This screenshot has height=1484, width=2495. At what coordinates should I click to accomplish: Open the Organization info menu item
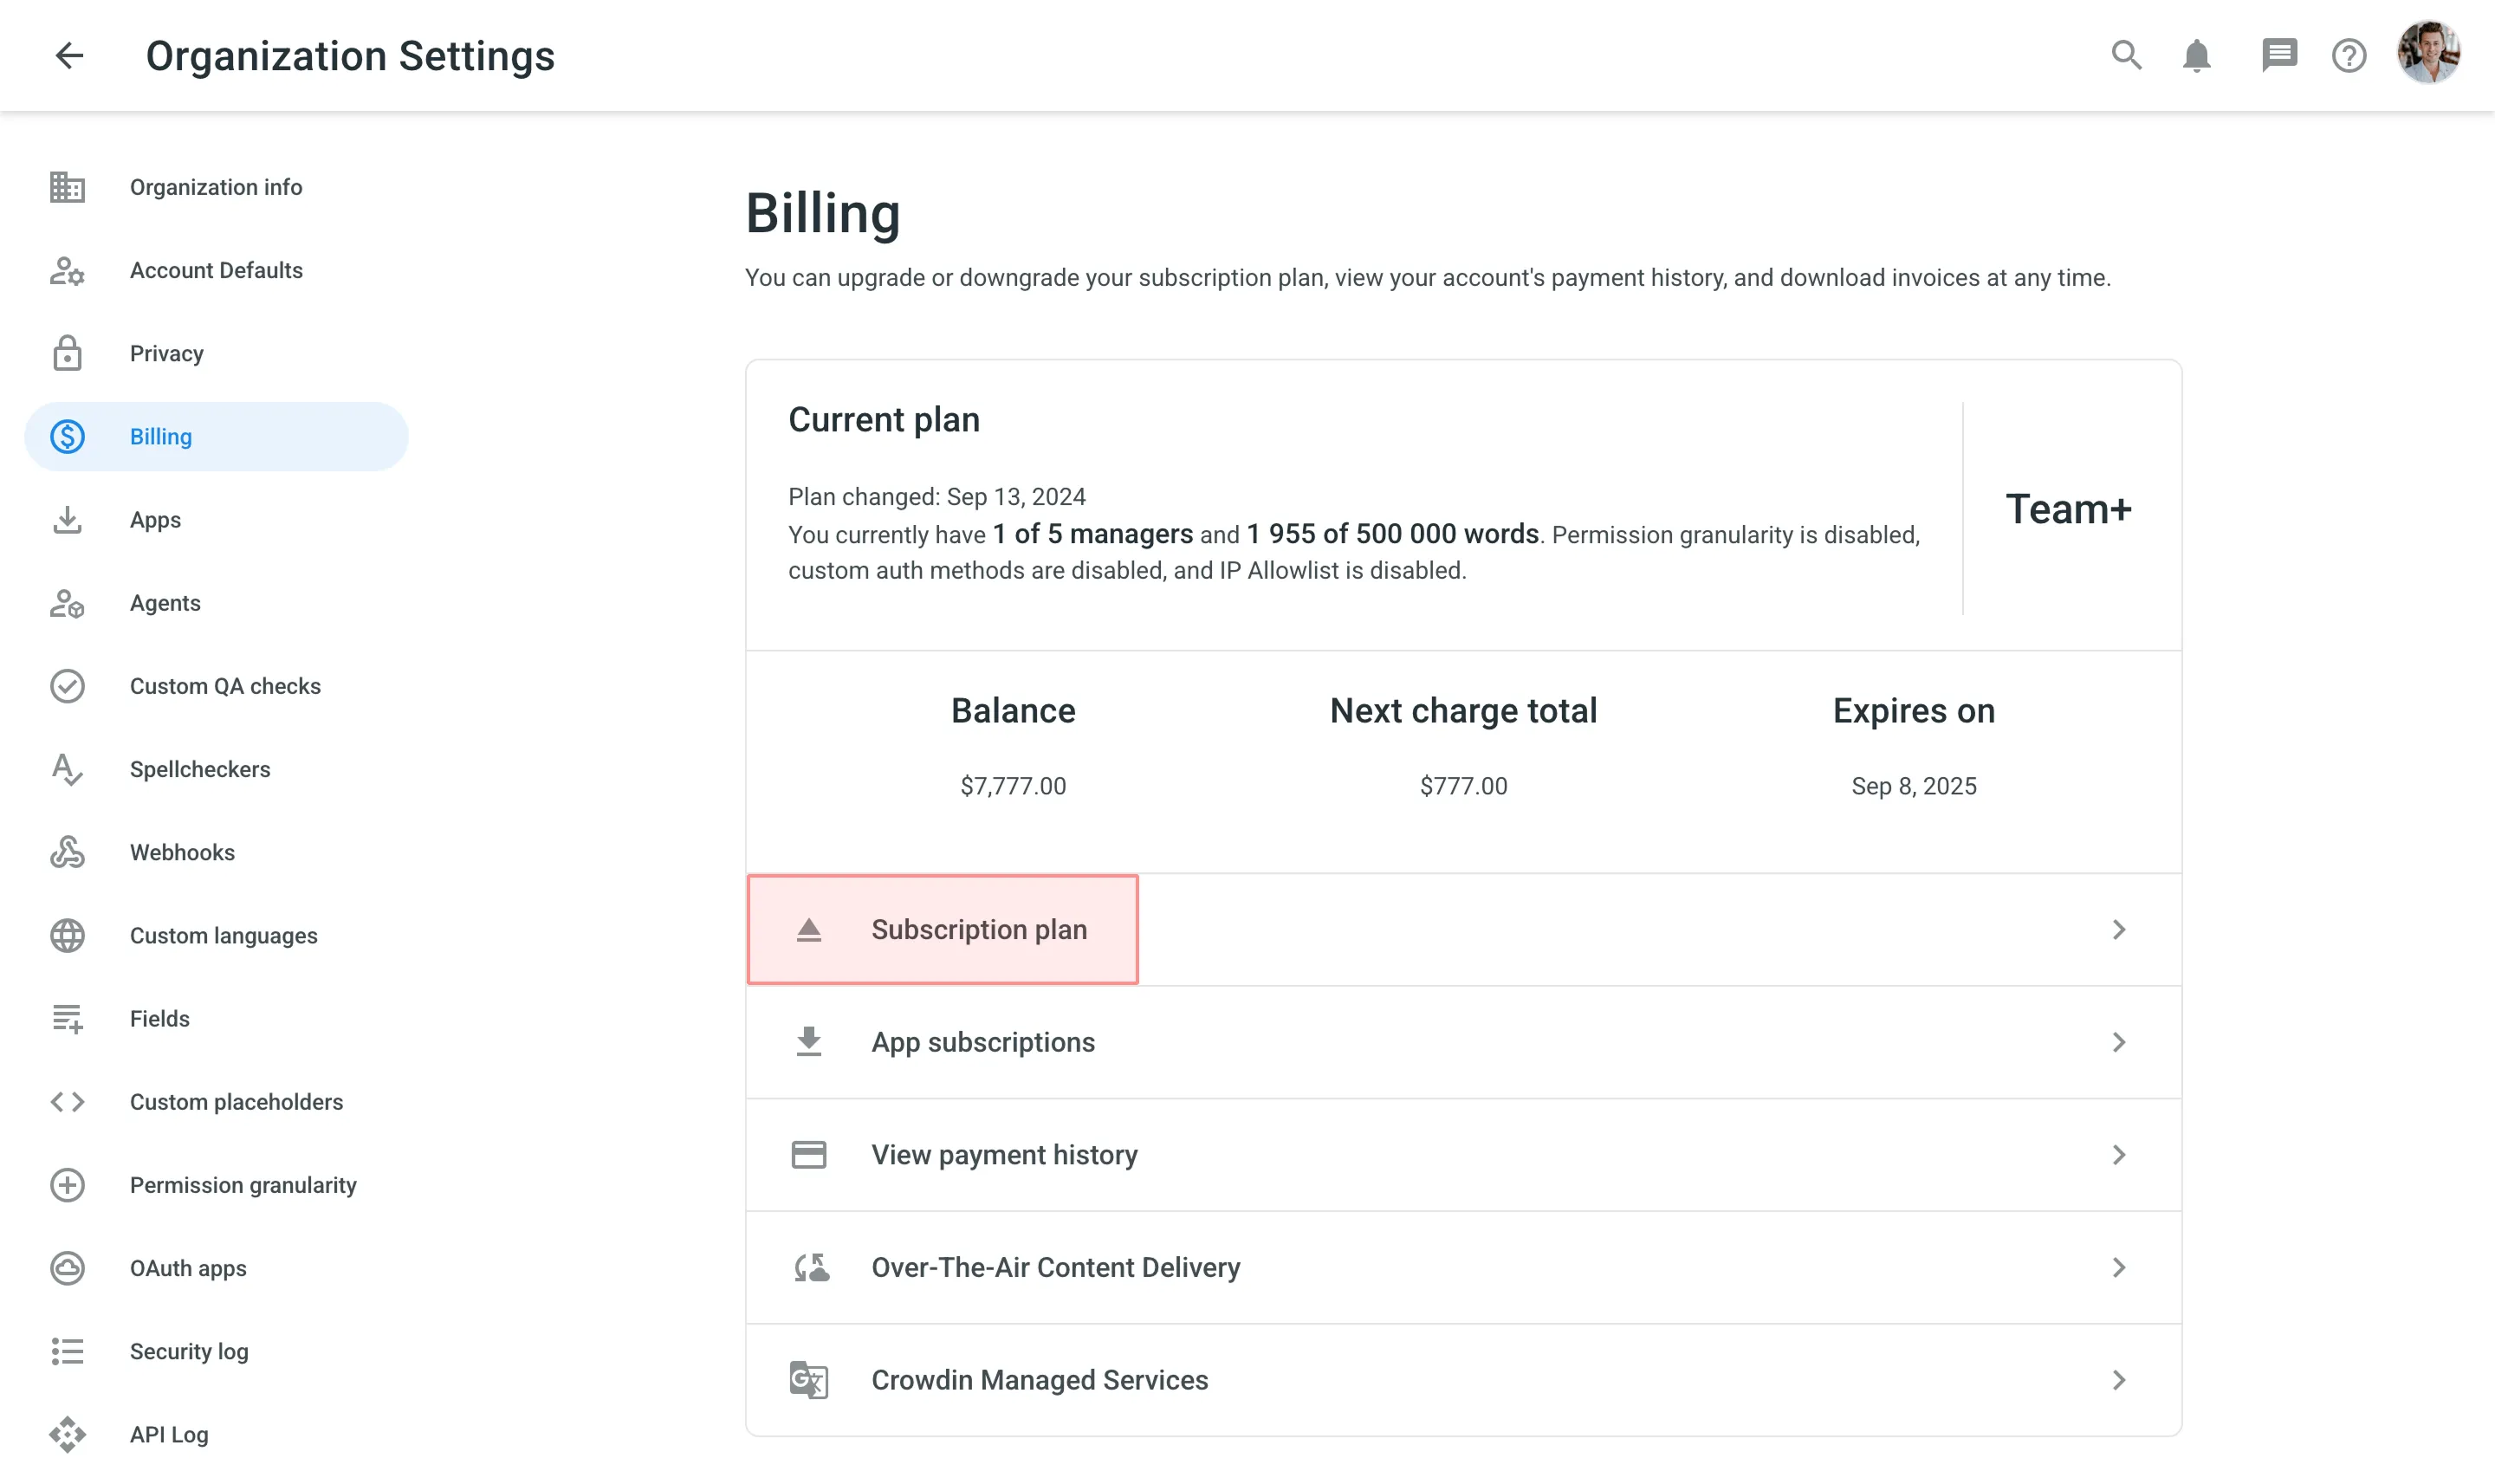216,187
